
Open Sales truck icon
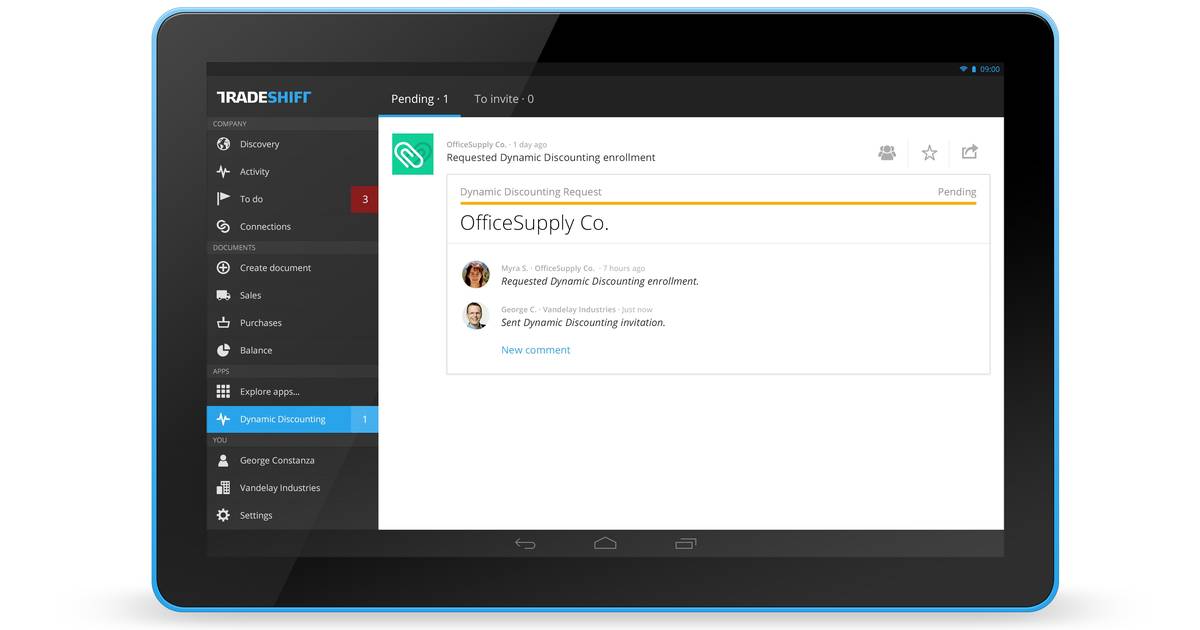point(223,295)
